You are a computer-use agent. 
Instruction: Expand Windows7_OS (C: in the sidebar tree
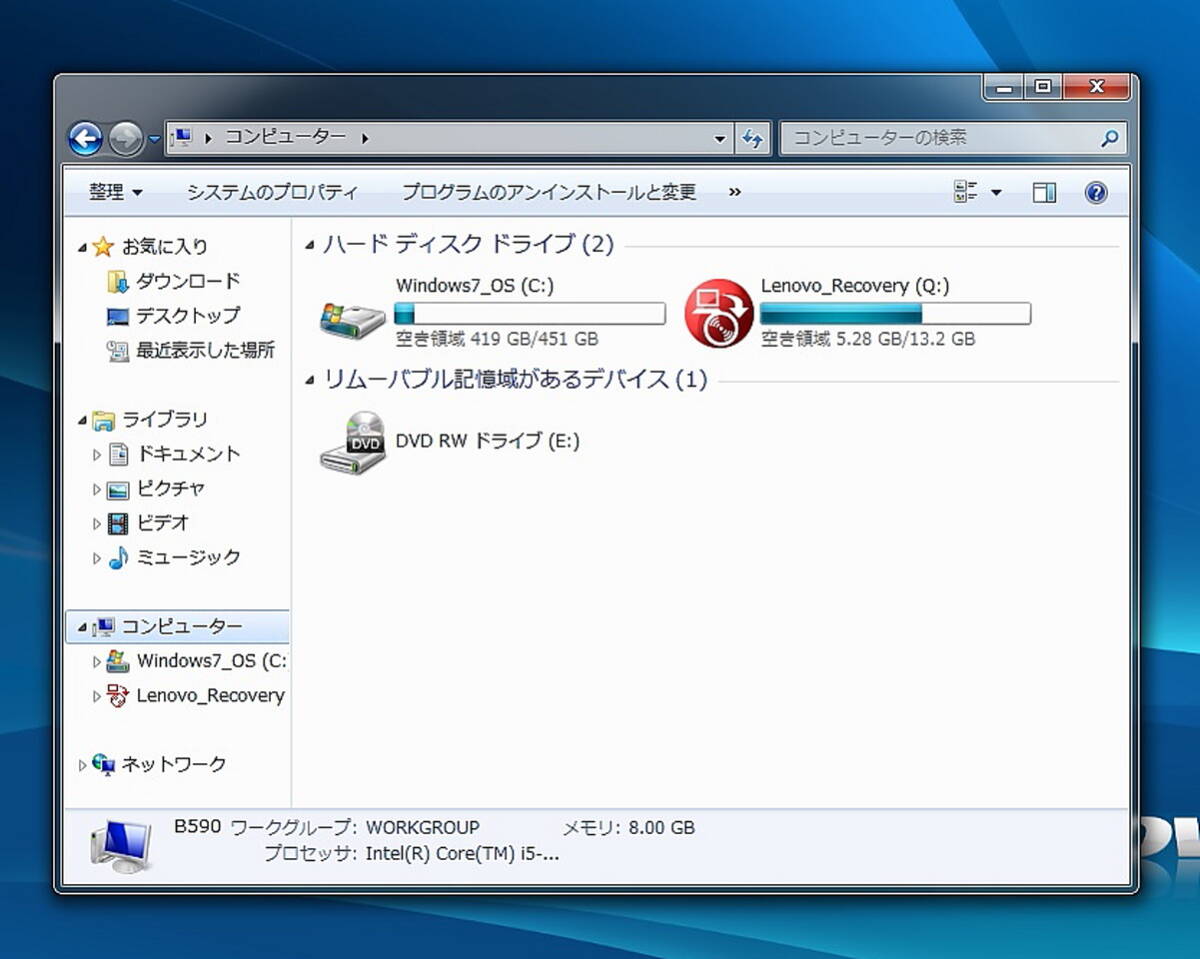click(97, 662)
